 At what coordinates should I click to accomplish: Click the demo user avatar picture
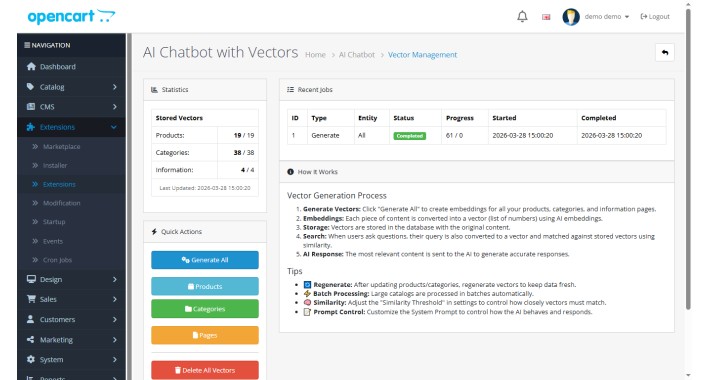click(571, 17)
